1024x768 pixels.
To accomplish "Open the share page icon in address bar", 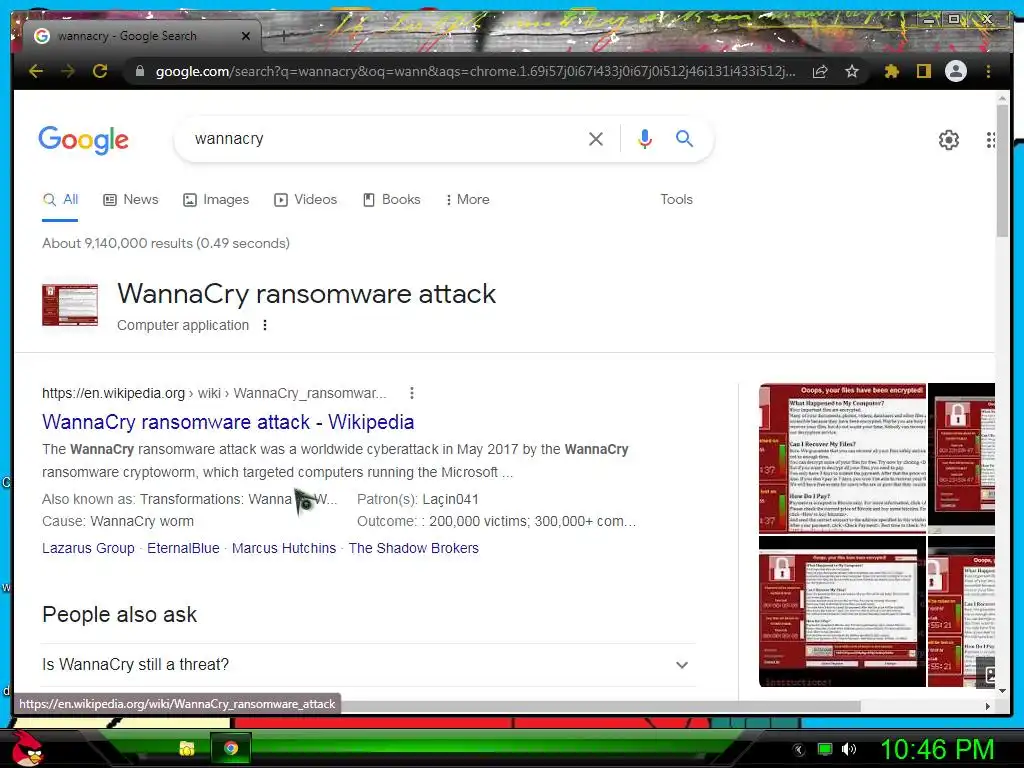I will pos(820,71).
